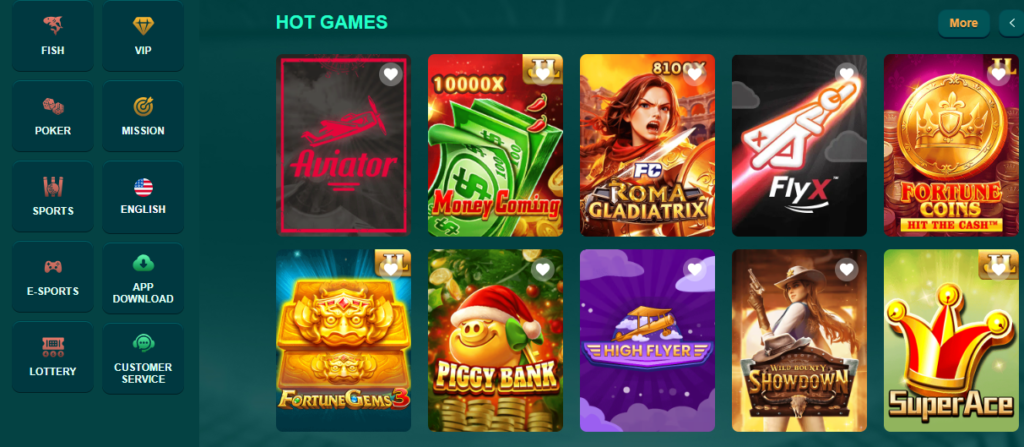Show previous hot games with the left arrow
1024x447 pixels.
[1012, 24]
